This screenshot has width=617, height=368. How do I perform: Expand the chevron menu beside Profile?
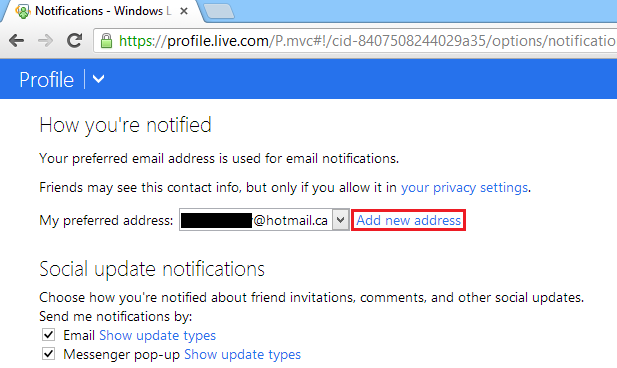(98, 79)
